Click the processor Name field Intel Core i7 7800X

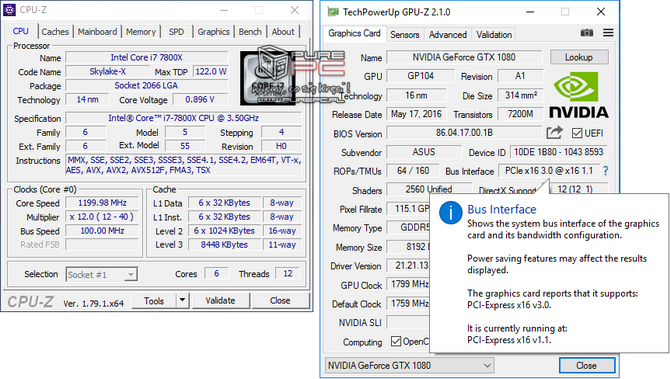147,58
